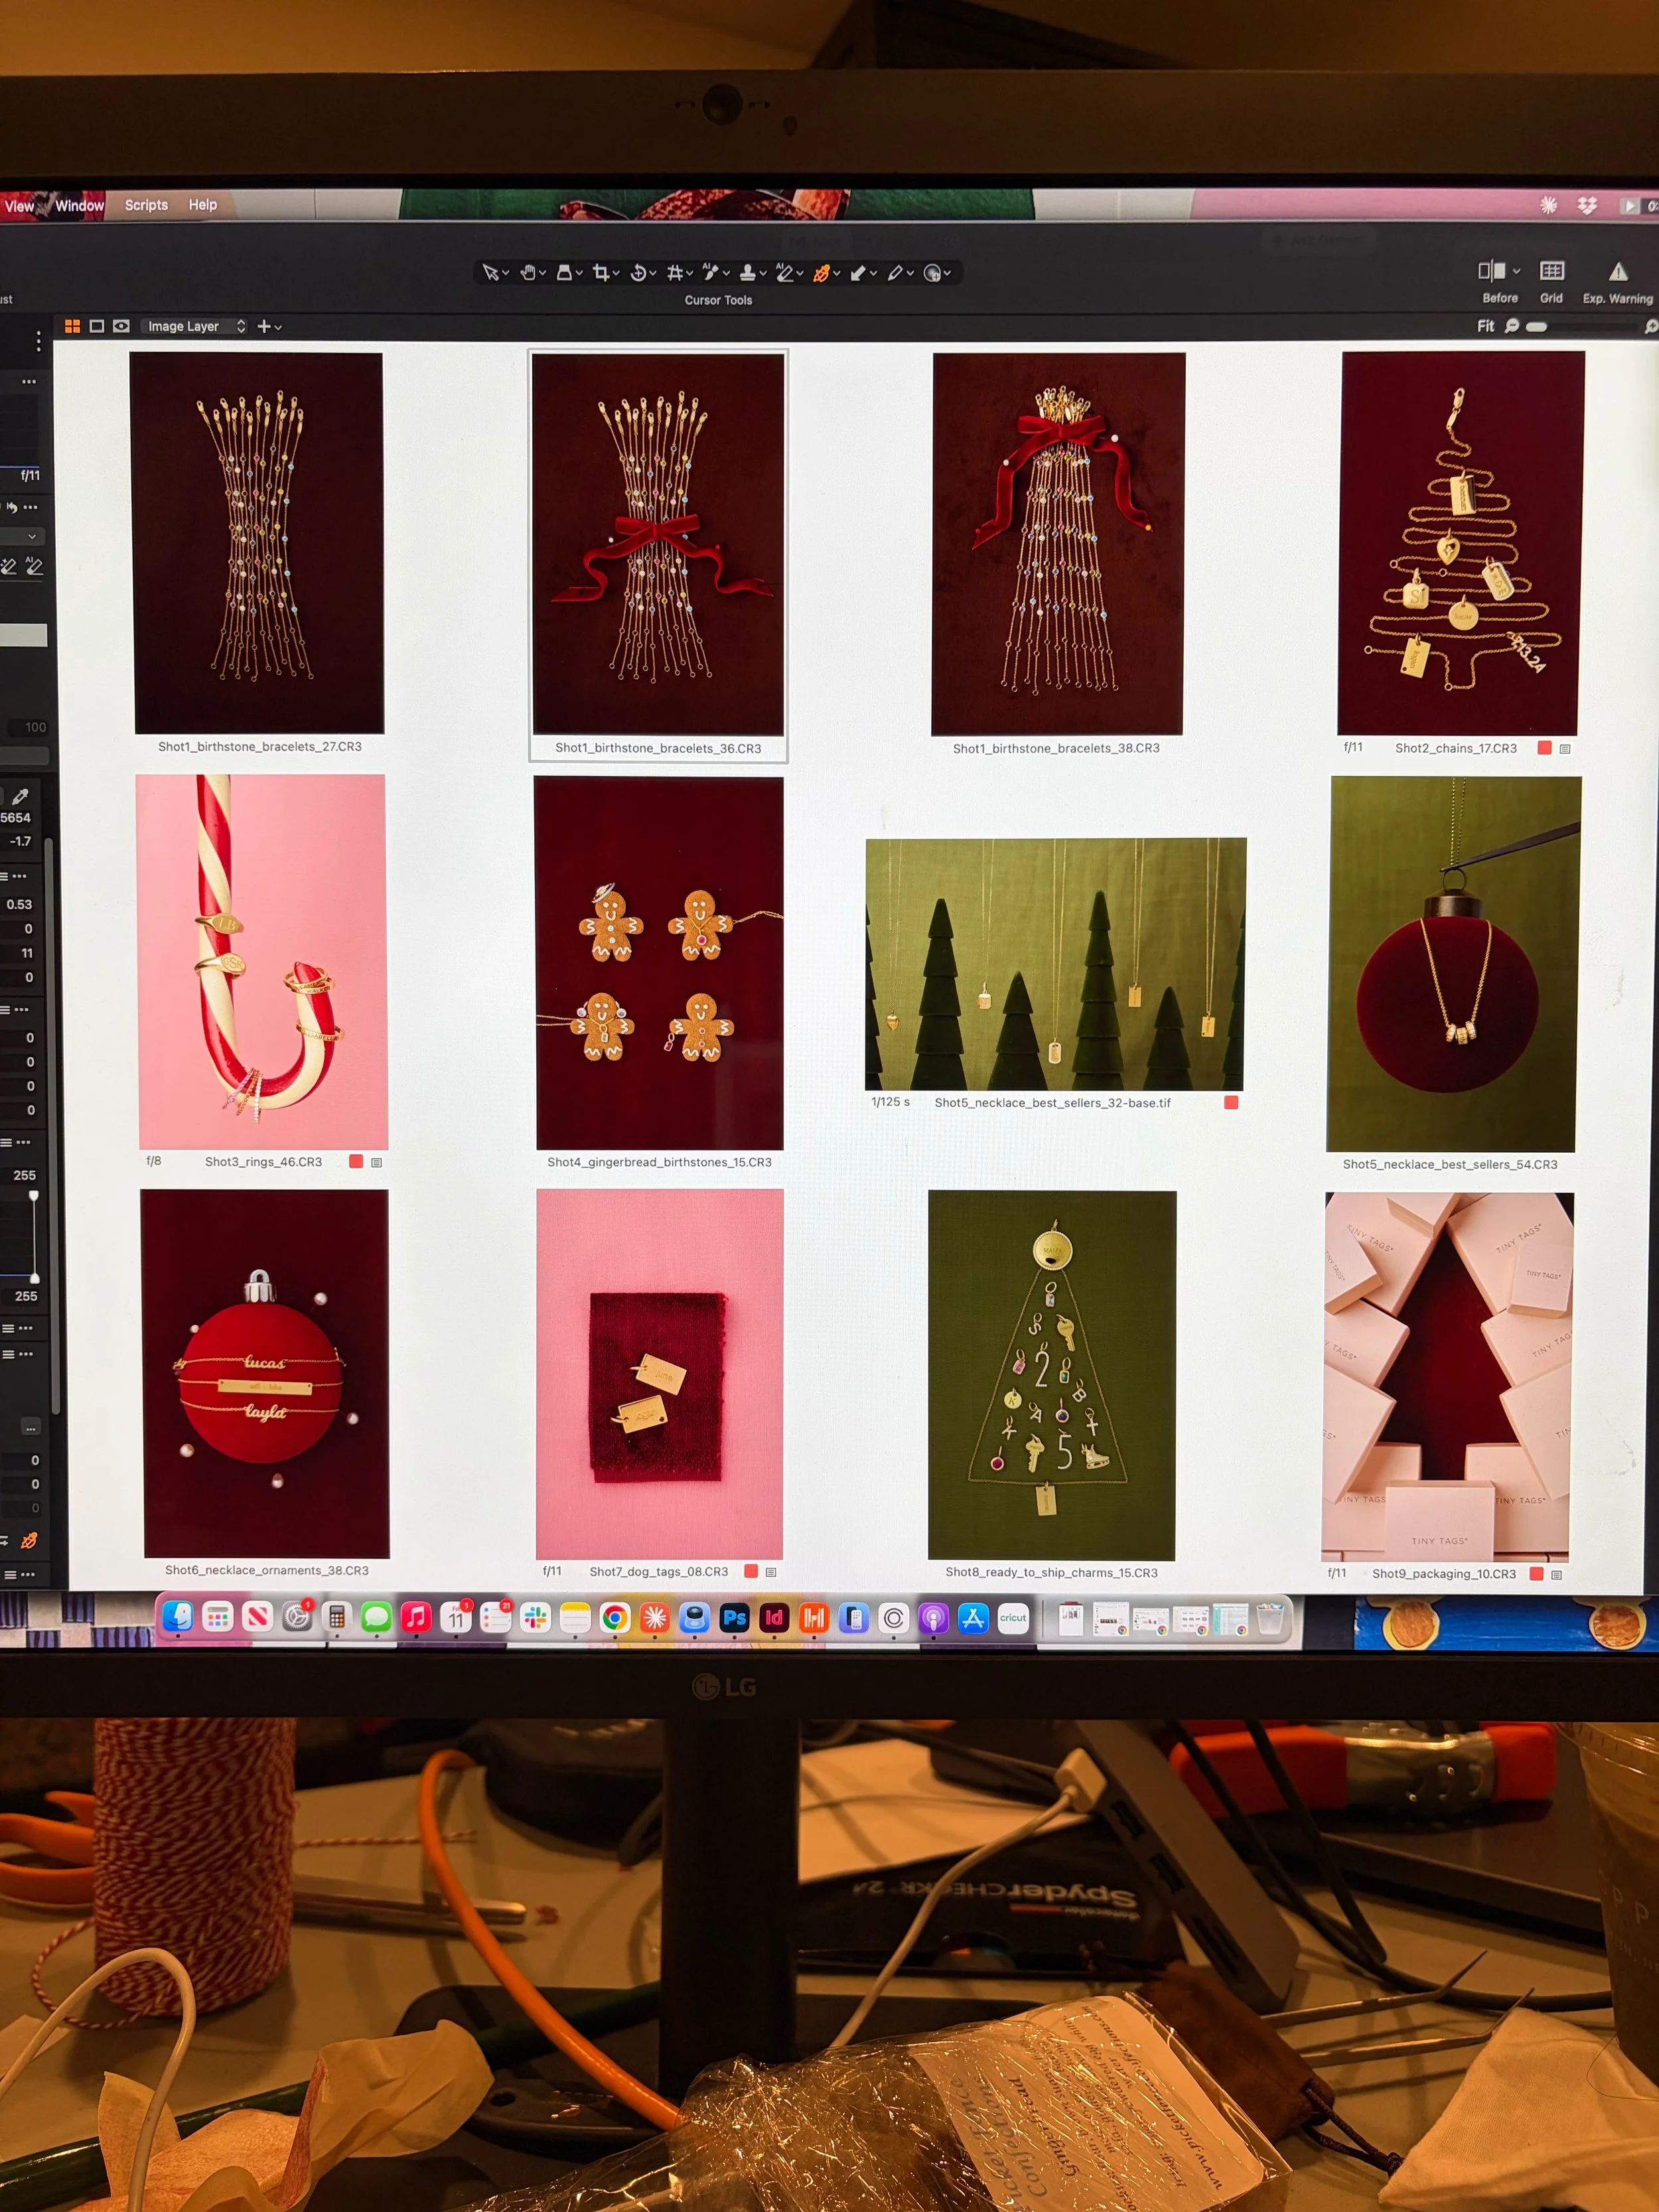This screenshot has height=2212, width=1659.
Task: Select the pointer cursor tool
Action: pos(490,273)
